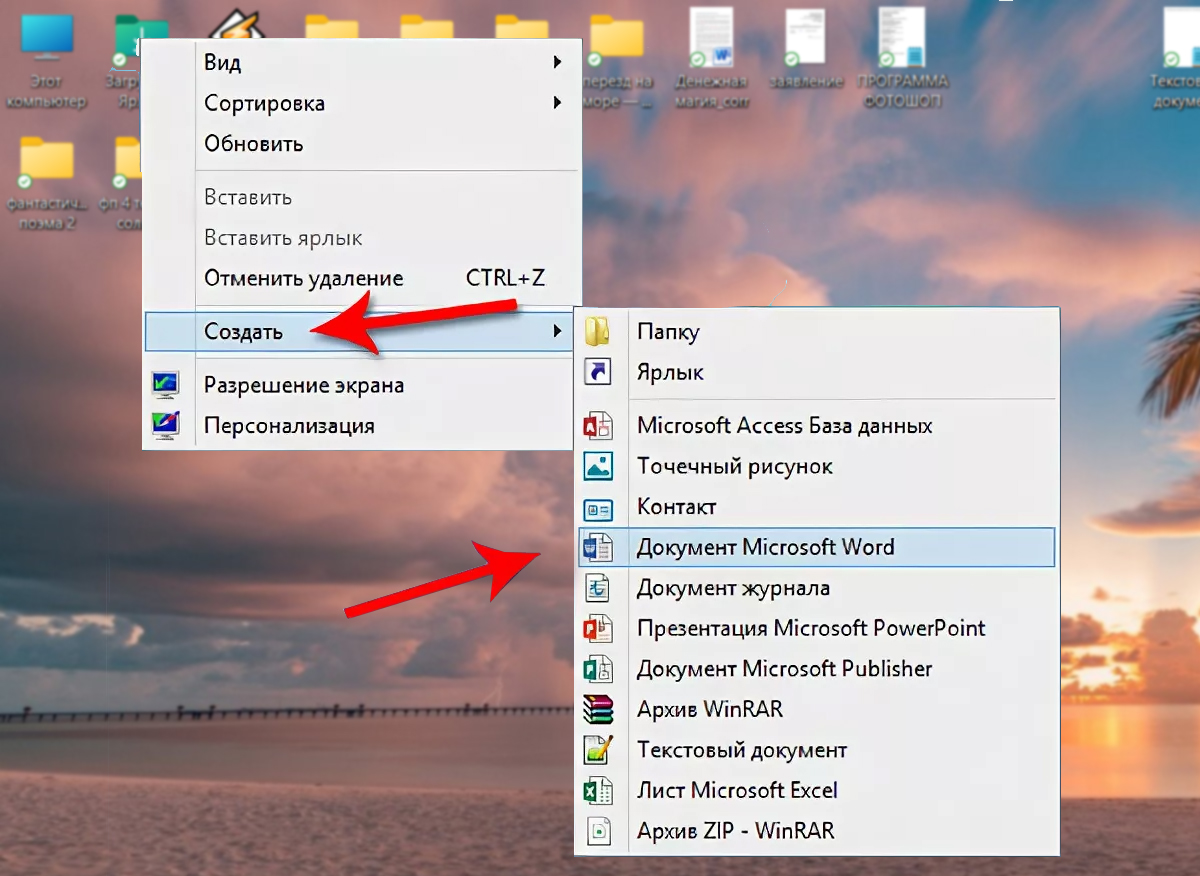Click the yellow folder icon beside Папку
The height and width of the screenshot is (876, 1200).
click(598, 332)
